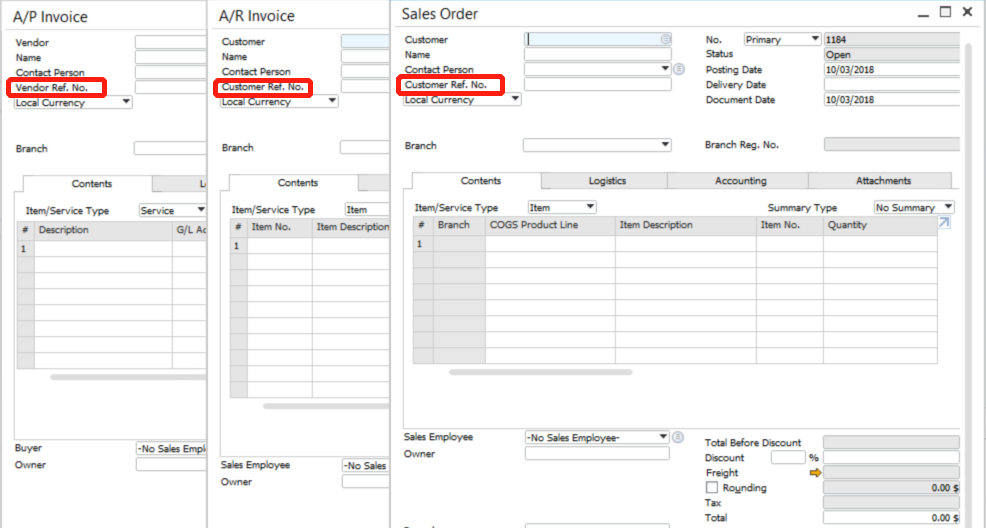The width and height of the screenshot is (986, 528).
Task: Close the Sales Order window
Action: (967, 12)
